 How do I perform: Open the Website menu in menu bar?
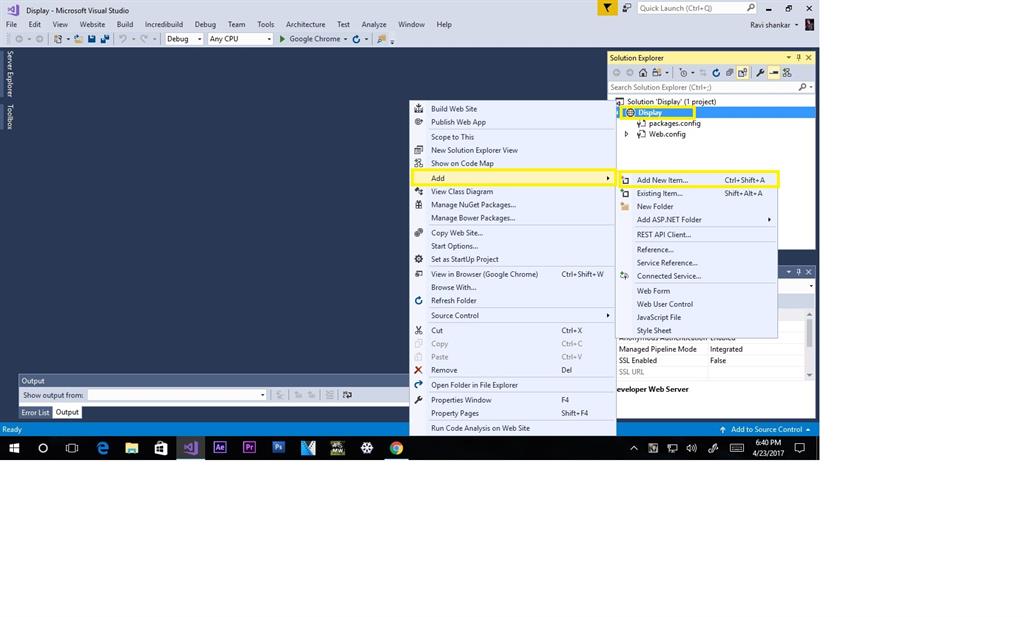(x=92, y=25)
